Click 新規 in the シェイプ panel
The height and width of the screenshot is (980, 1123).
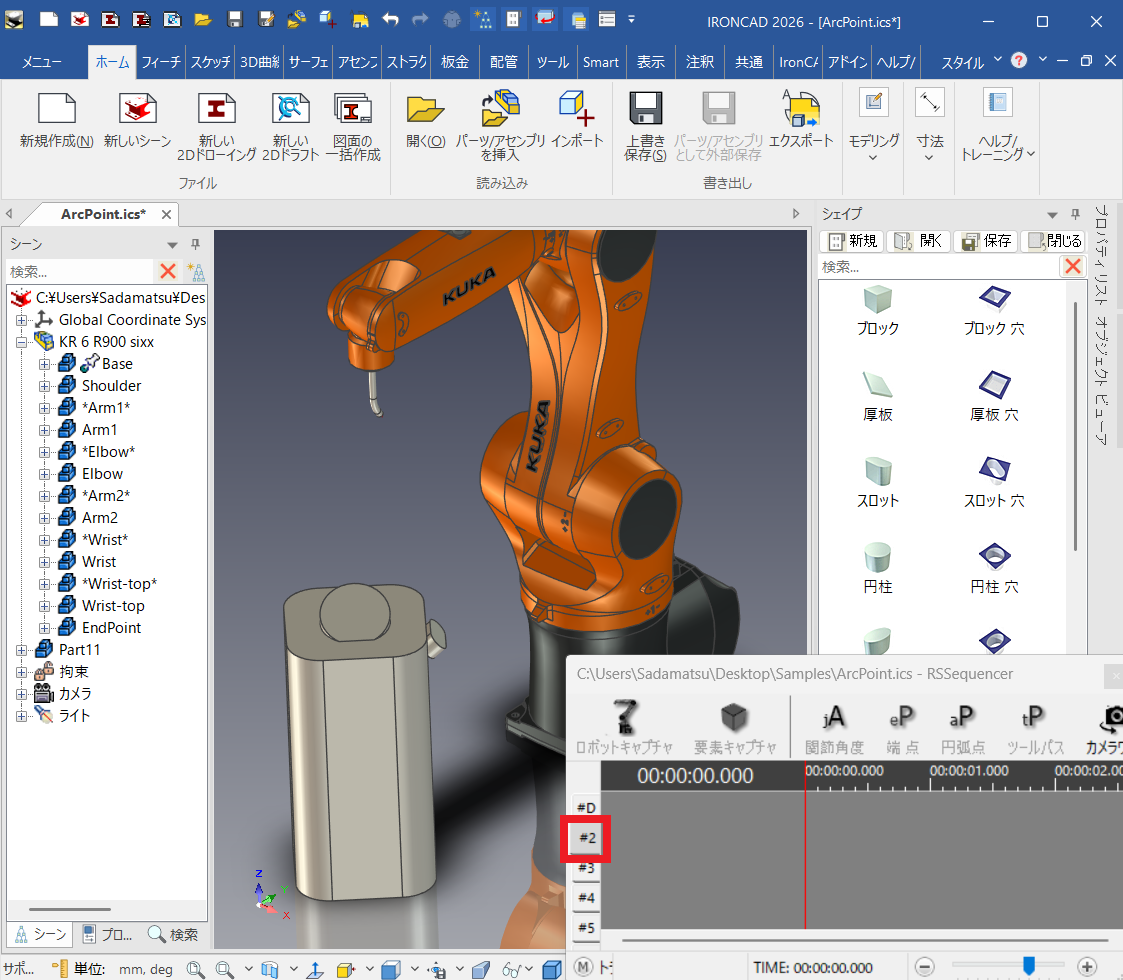click(852, 241)
